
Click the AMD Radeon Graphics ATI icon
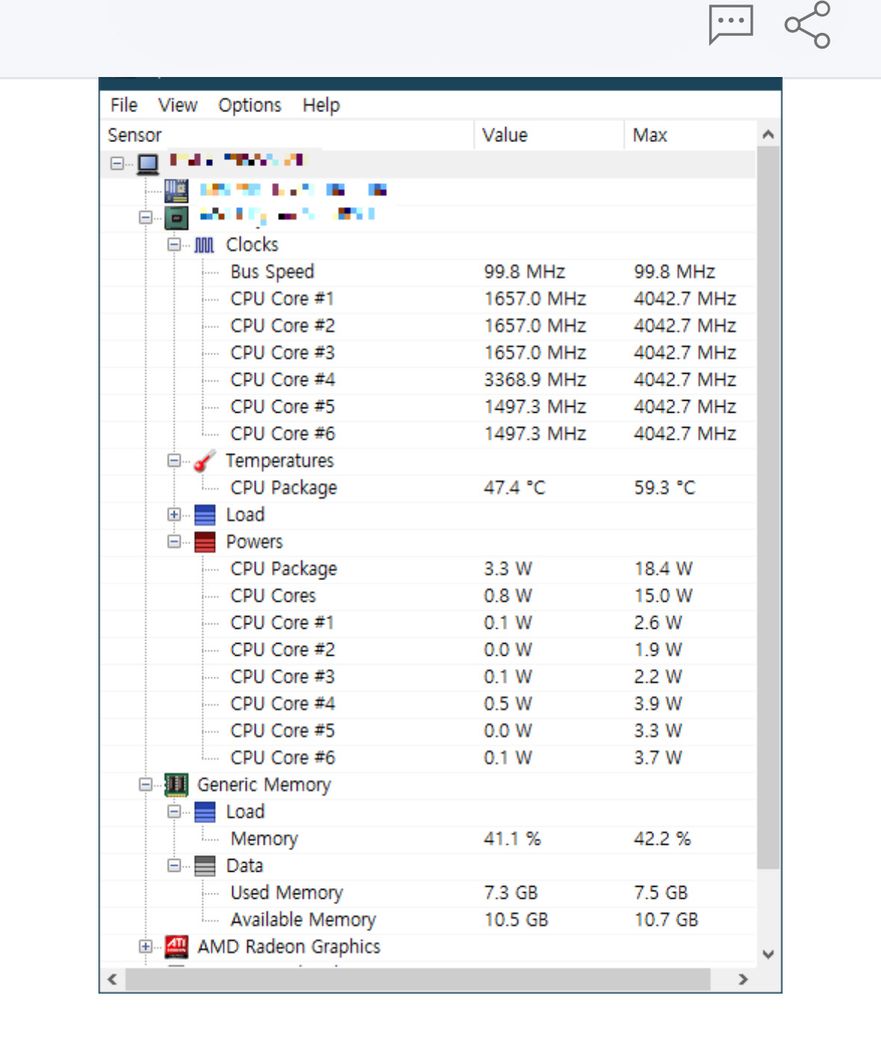(x=176, y=947)
